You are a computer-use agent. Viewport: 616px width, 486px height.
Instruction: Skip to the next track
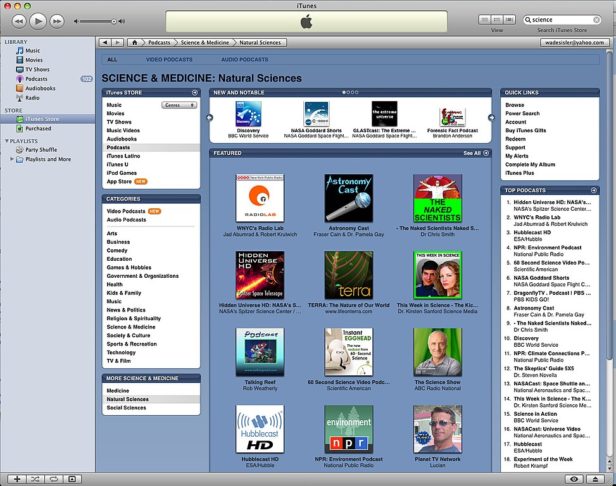[x=59, y=20]
